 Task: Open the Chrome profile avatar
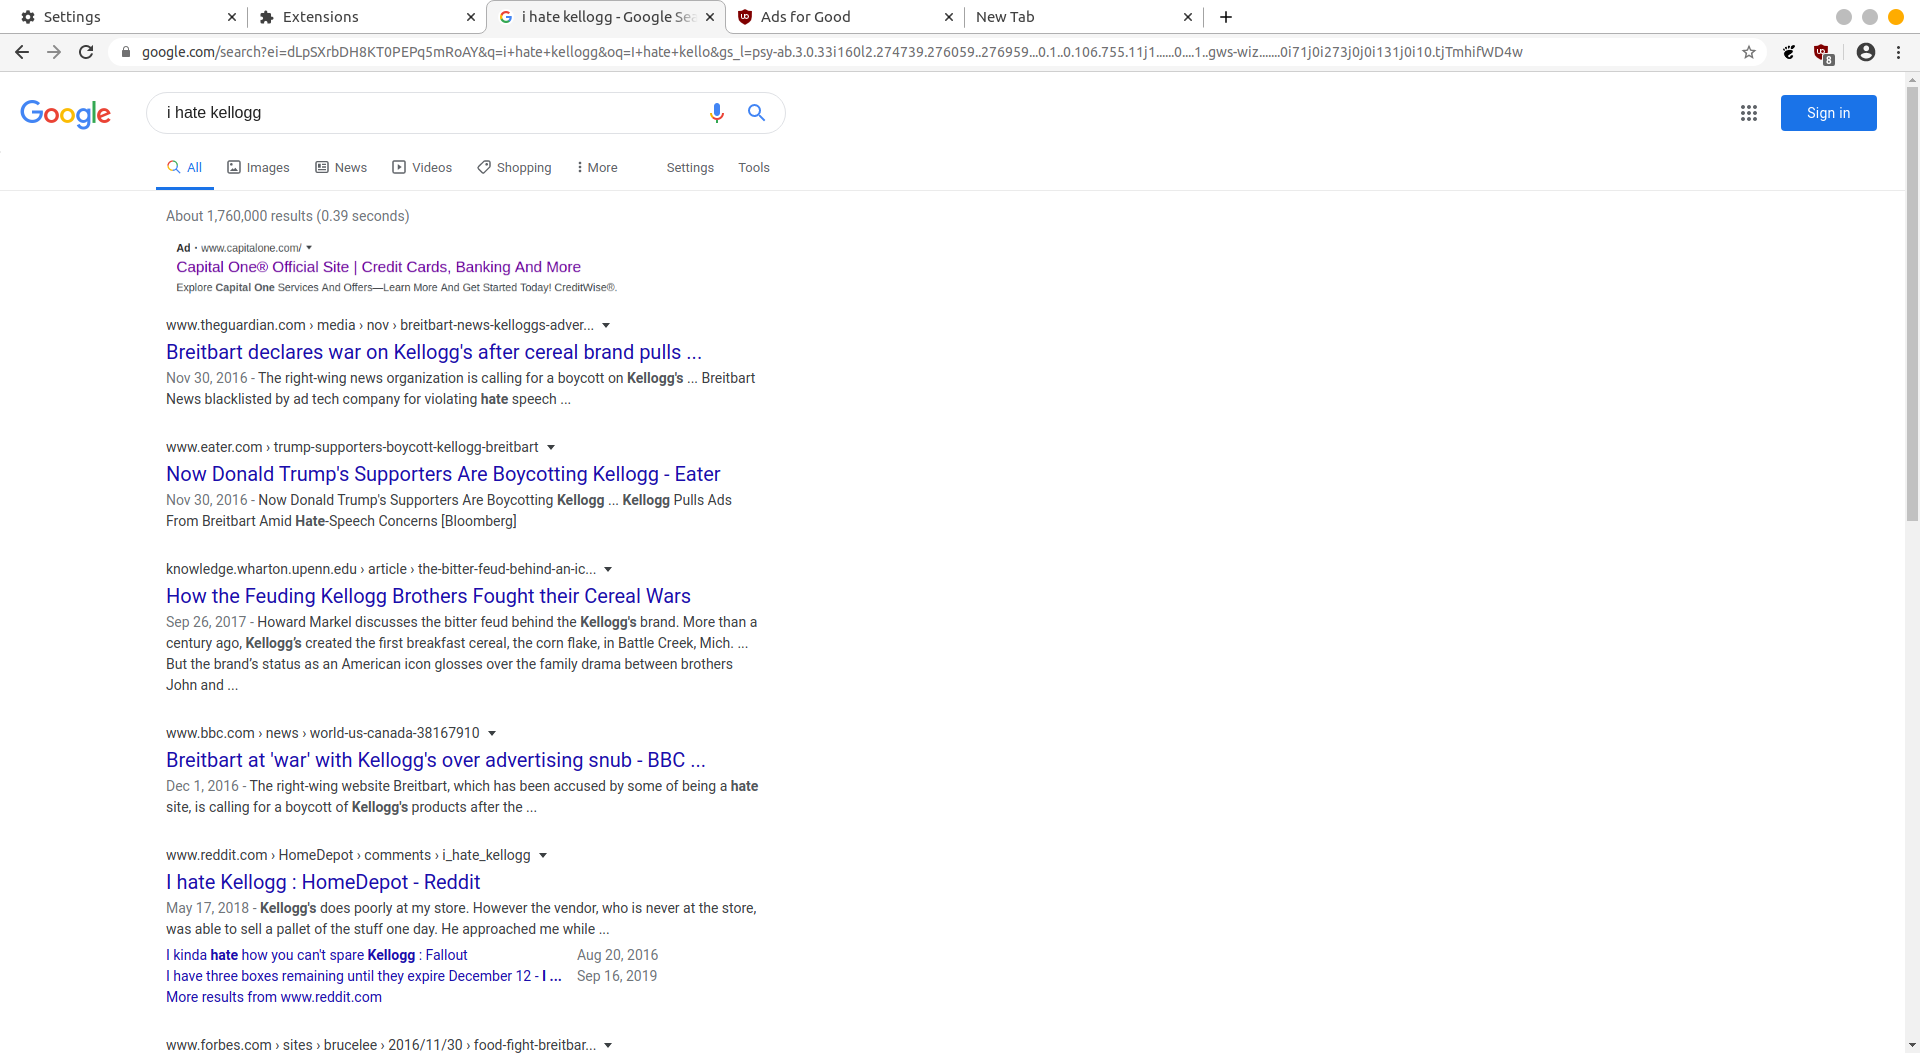pyautogui.click(x=1866, y=52)
